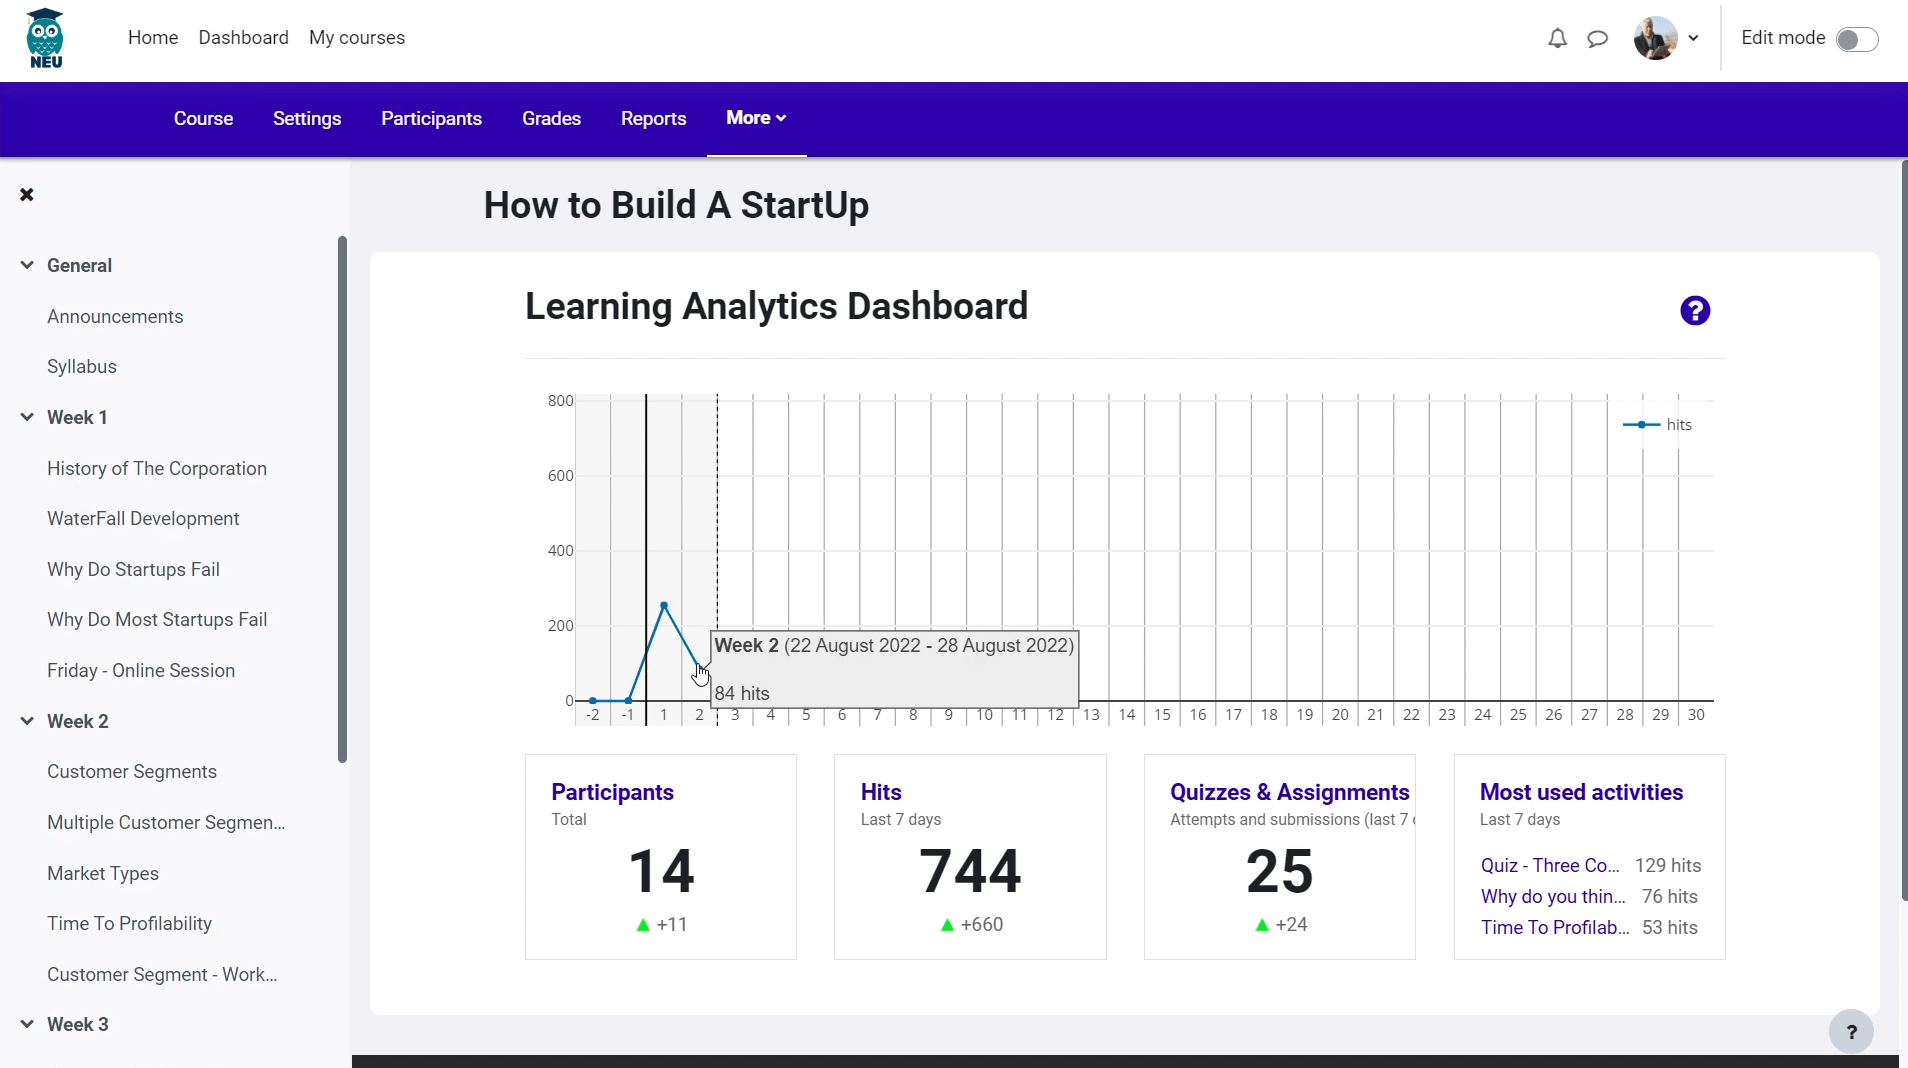Open Quizzes & Assignments details link
The image size is (1908, 1068).
[1289, 792]
